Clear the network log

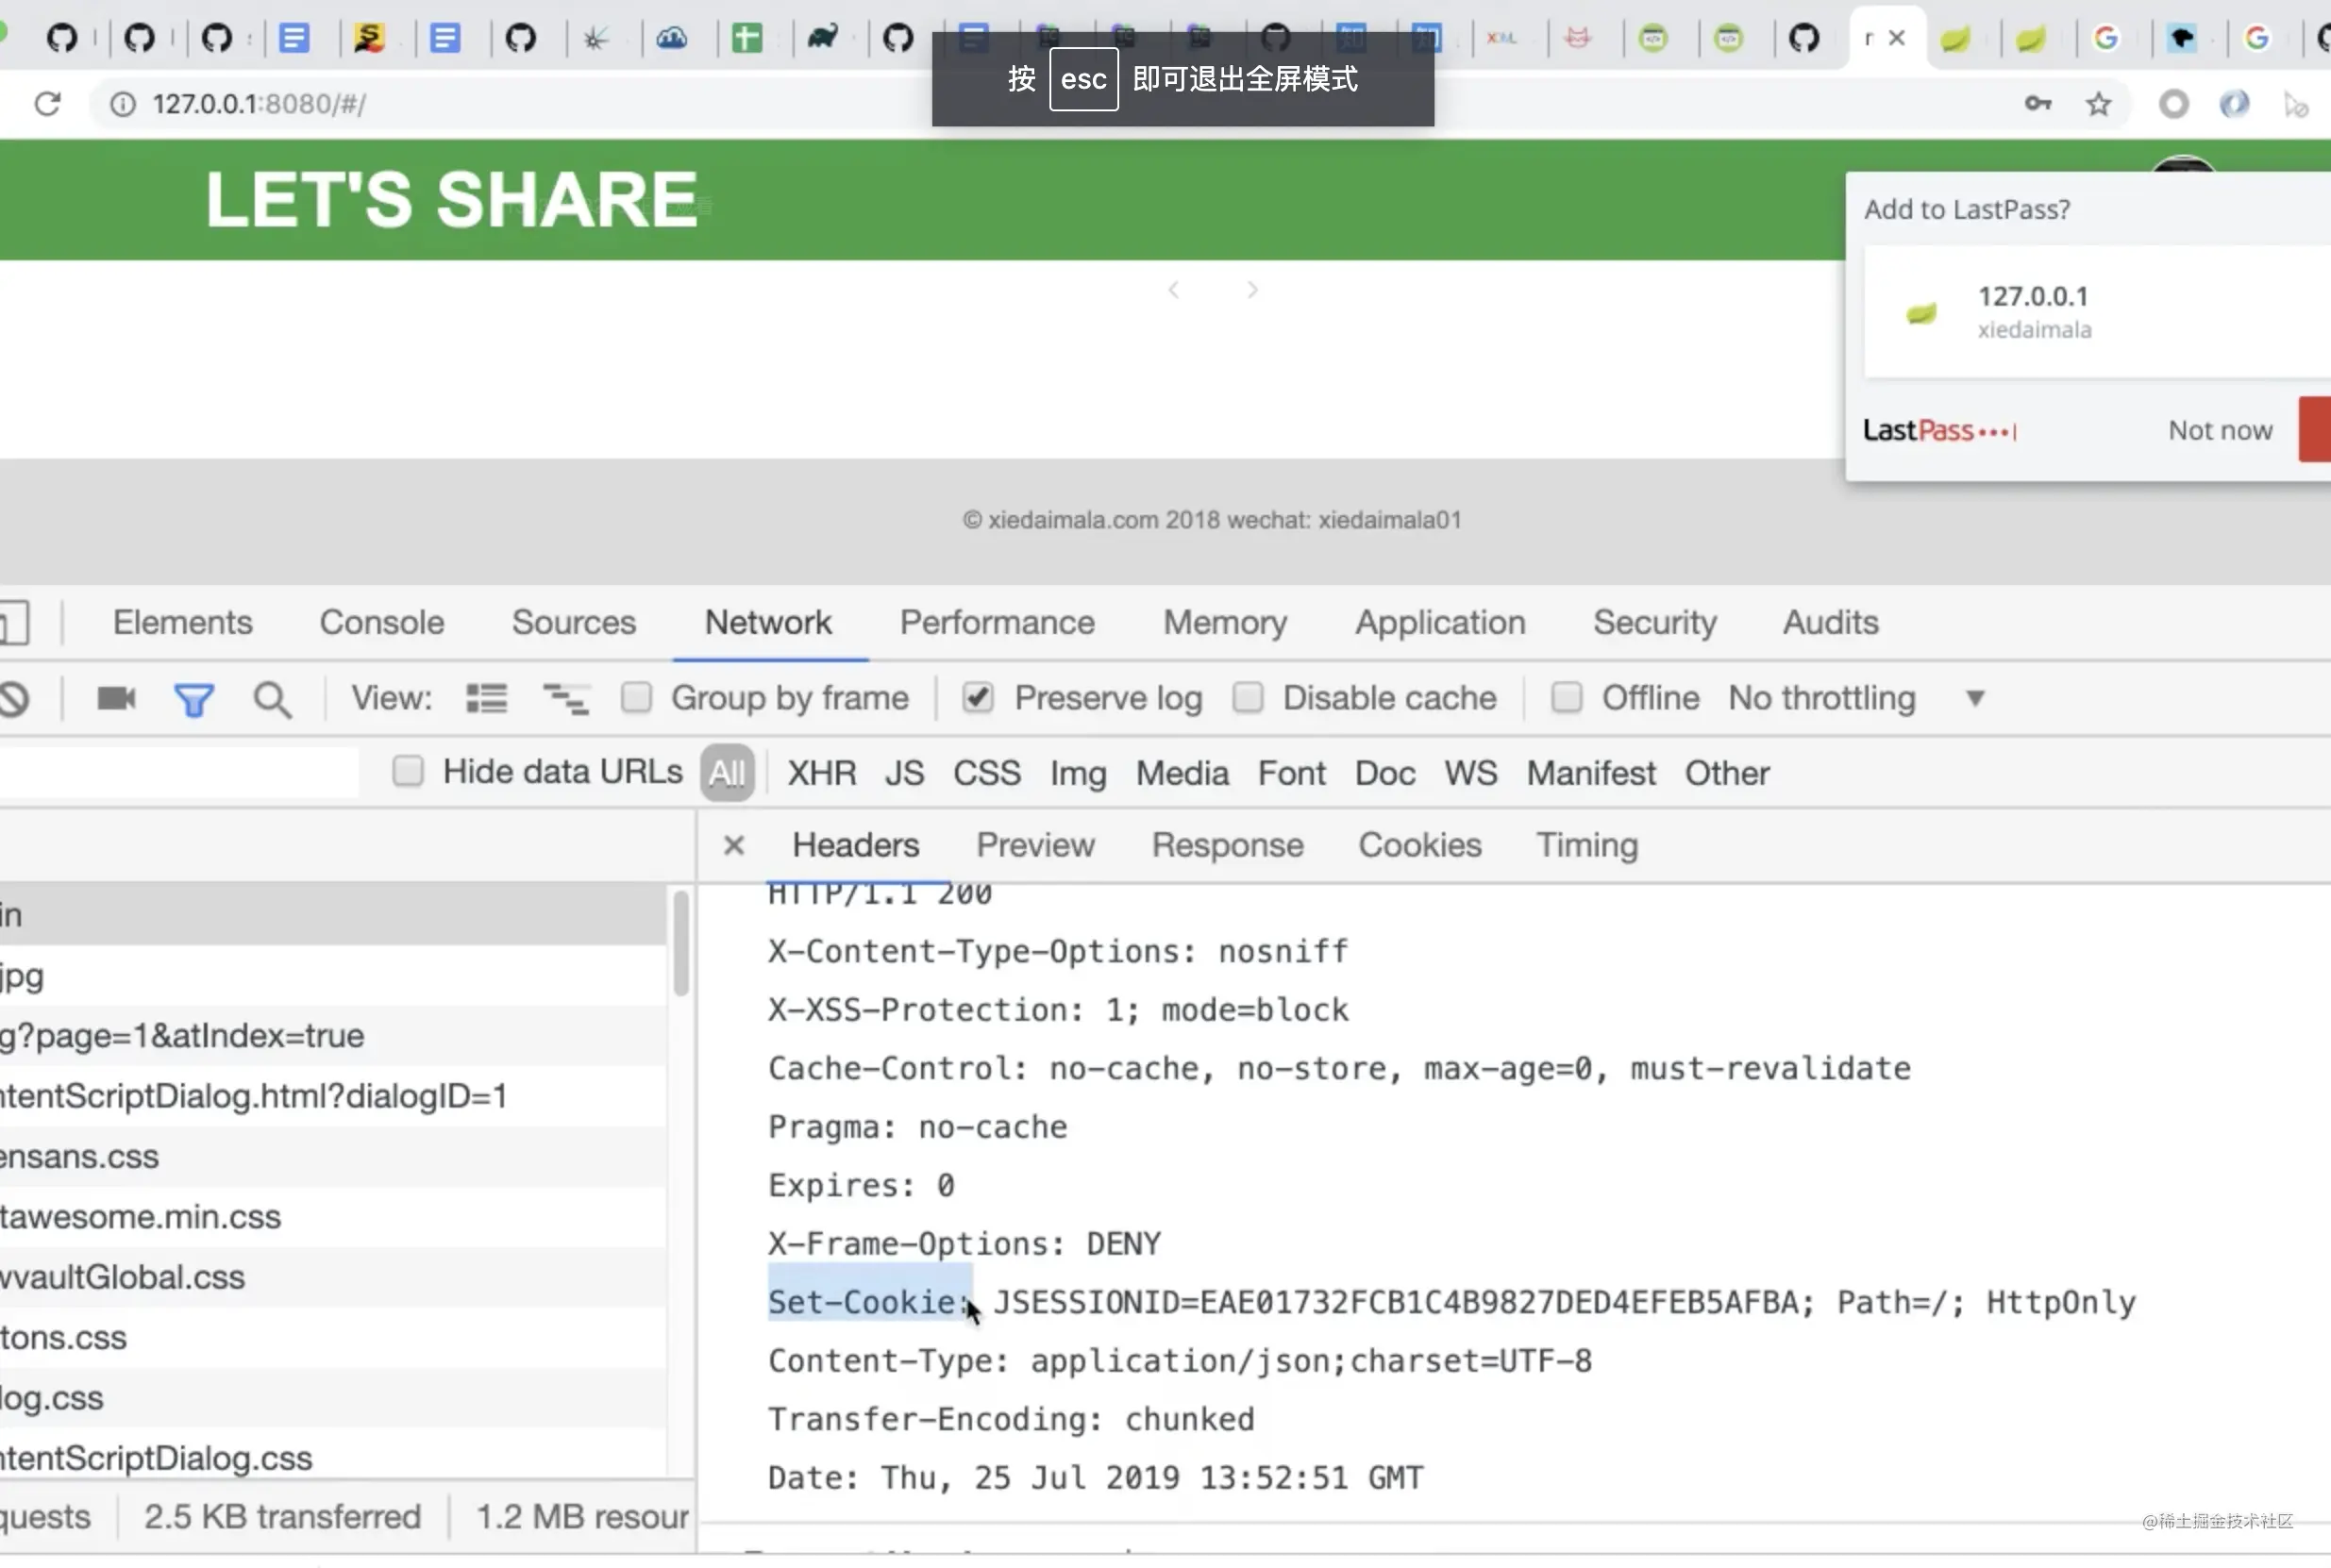coord(15,698)
